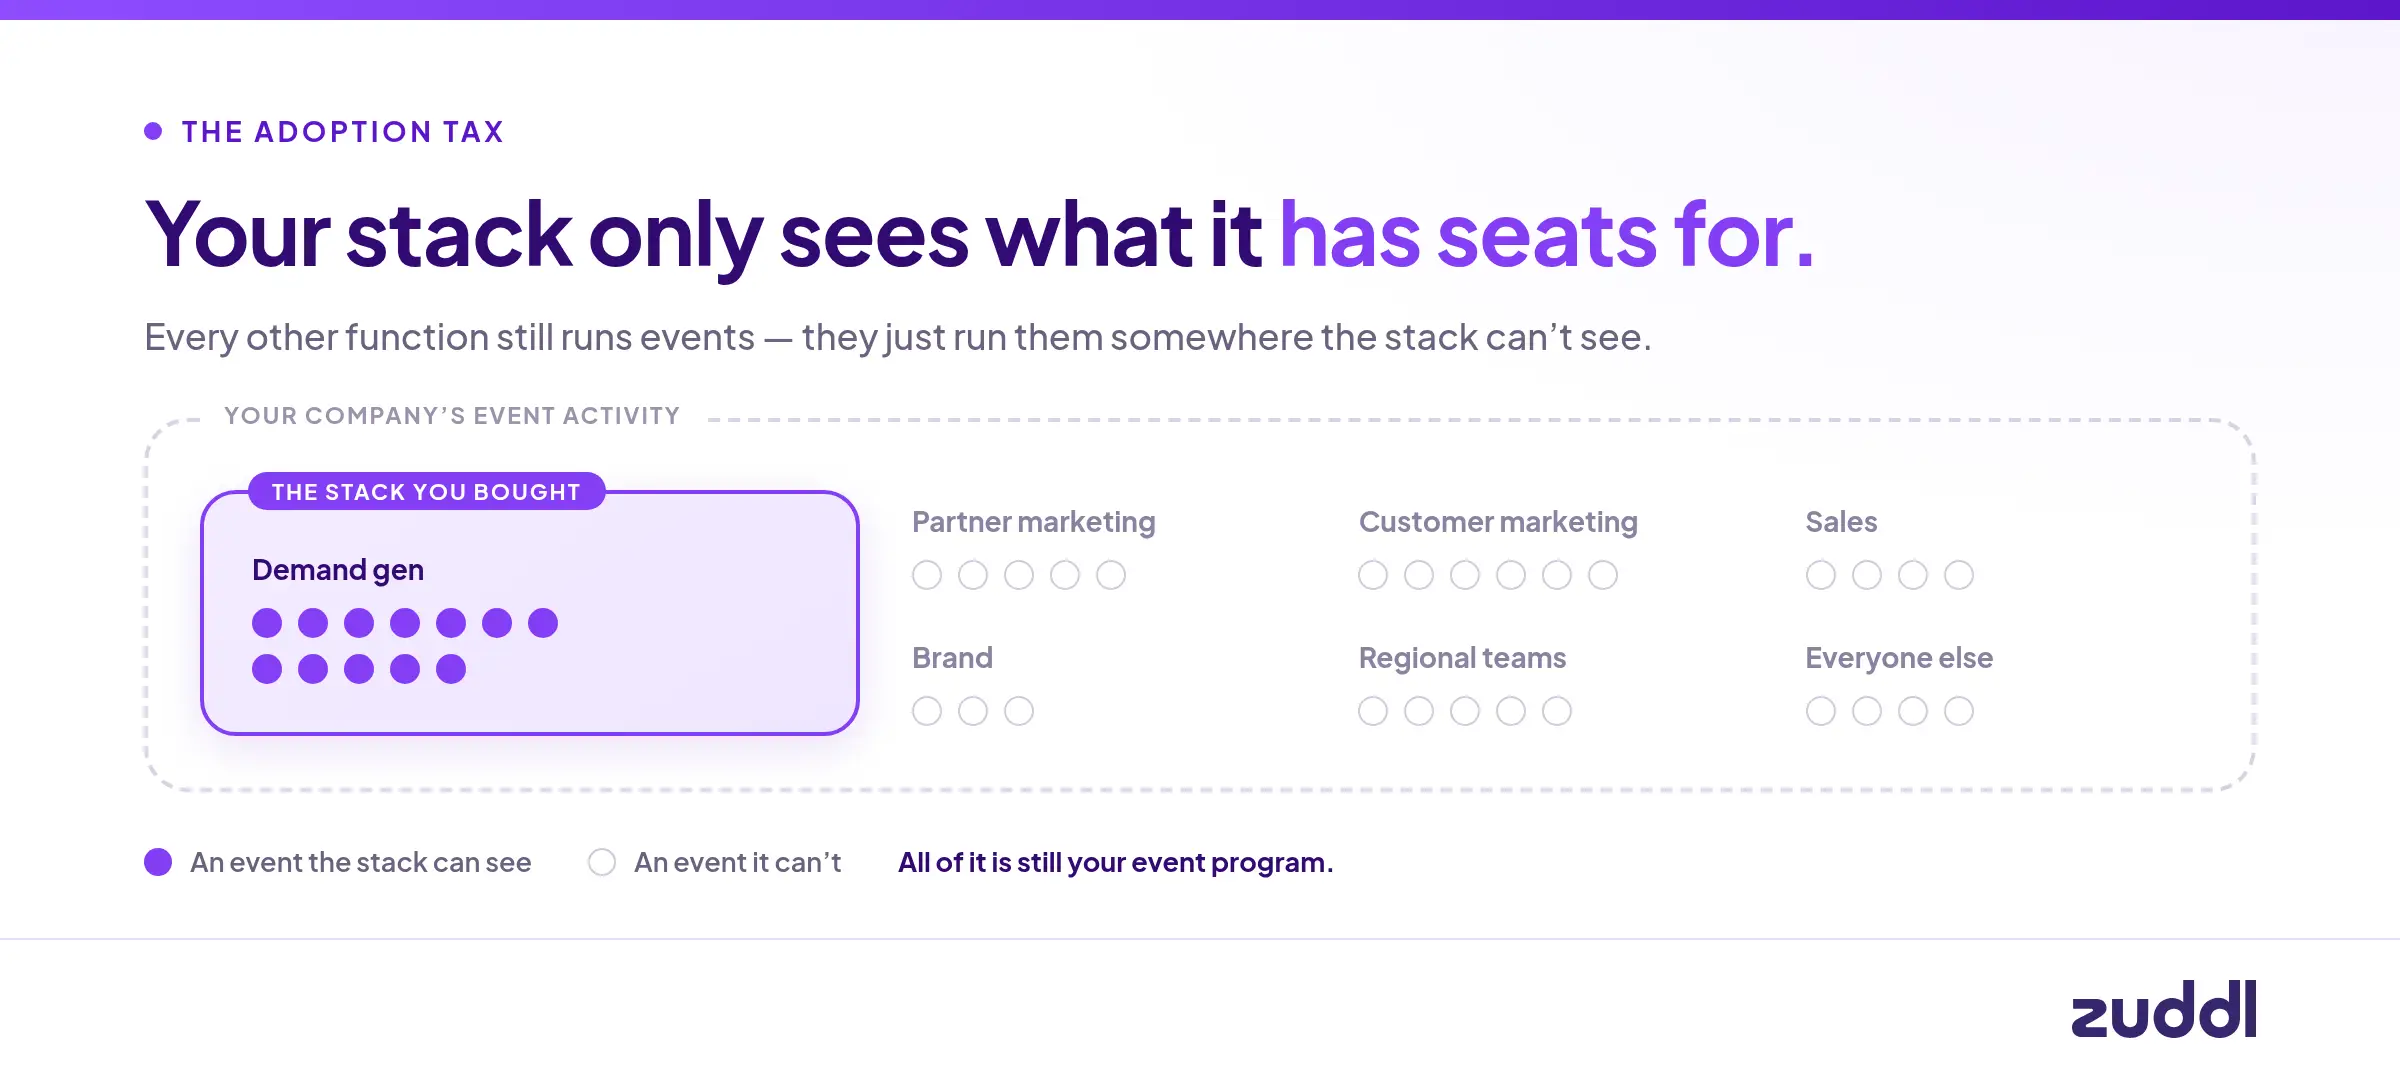The height and width of the screenshot is (1076, 2400).
Task: Click the zuddl logo
Action: click(x=2164, y=1008)
